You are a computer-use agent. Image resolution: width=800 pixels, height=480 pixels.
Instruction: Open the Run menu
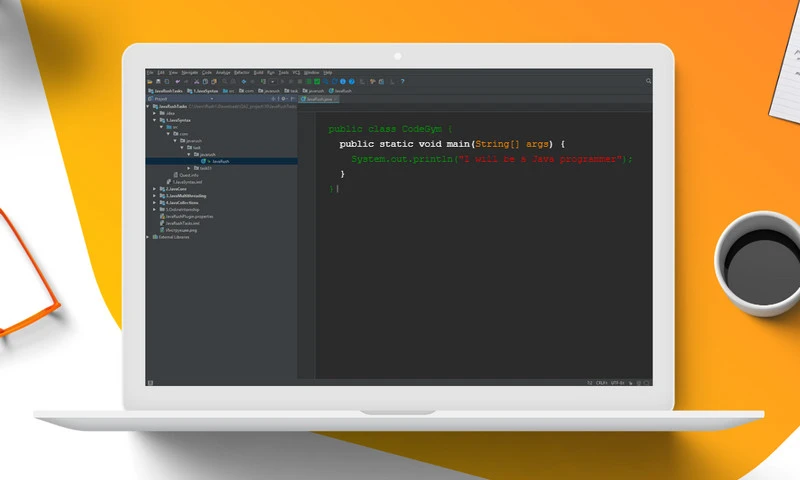[x=271, y=72]
